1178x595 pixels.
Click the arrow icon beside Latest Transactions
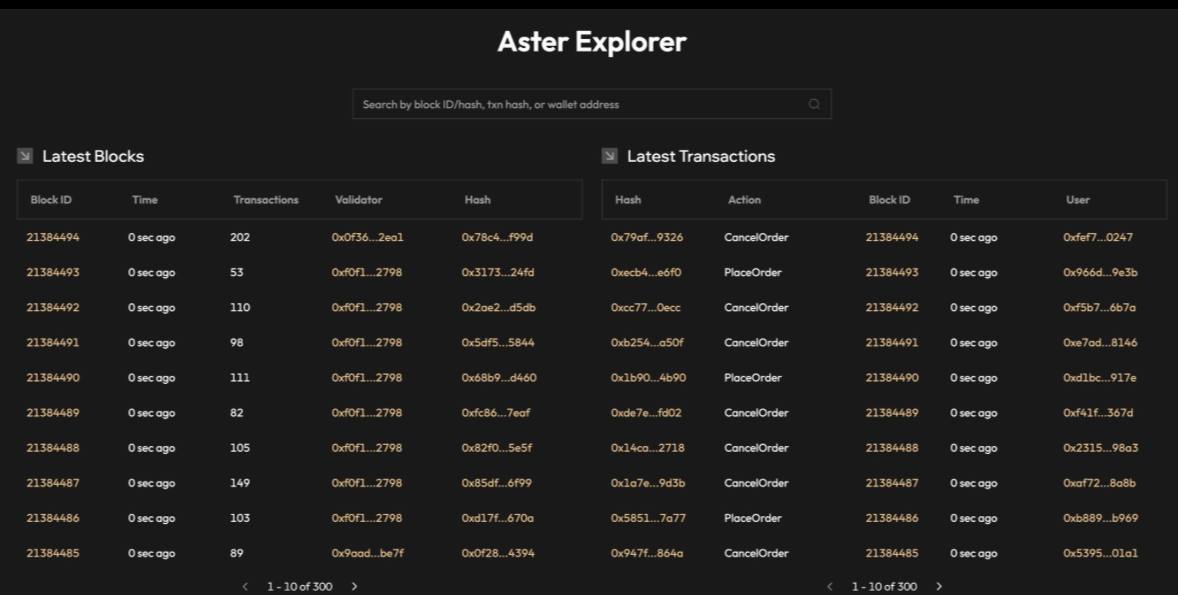click(609, 156)
